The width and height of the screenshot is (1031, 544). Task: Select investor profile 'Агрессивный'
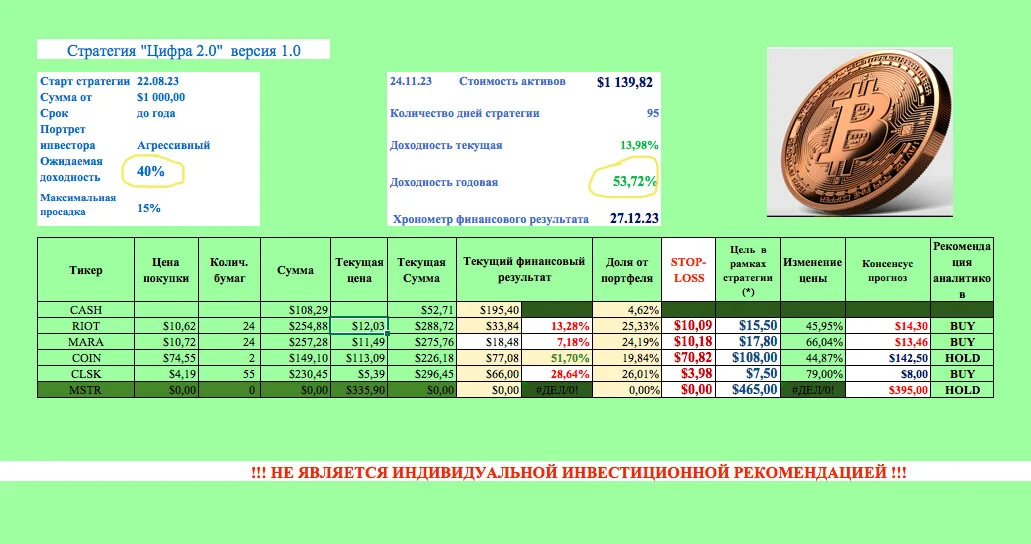[x=174, y=145]
